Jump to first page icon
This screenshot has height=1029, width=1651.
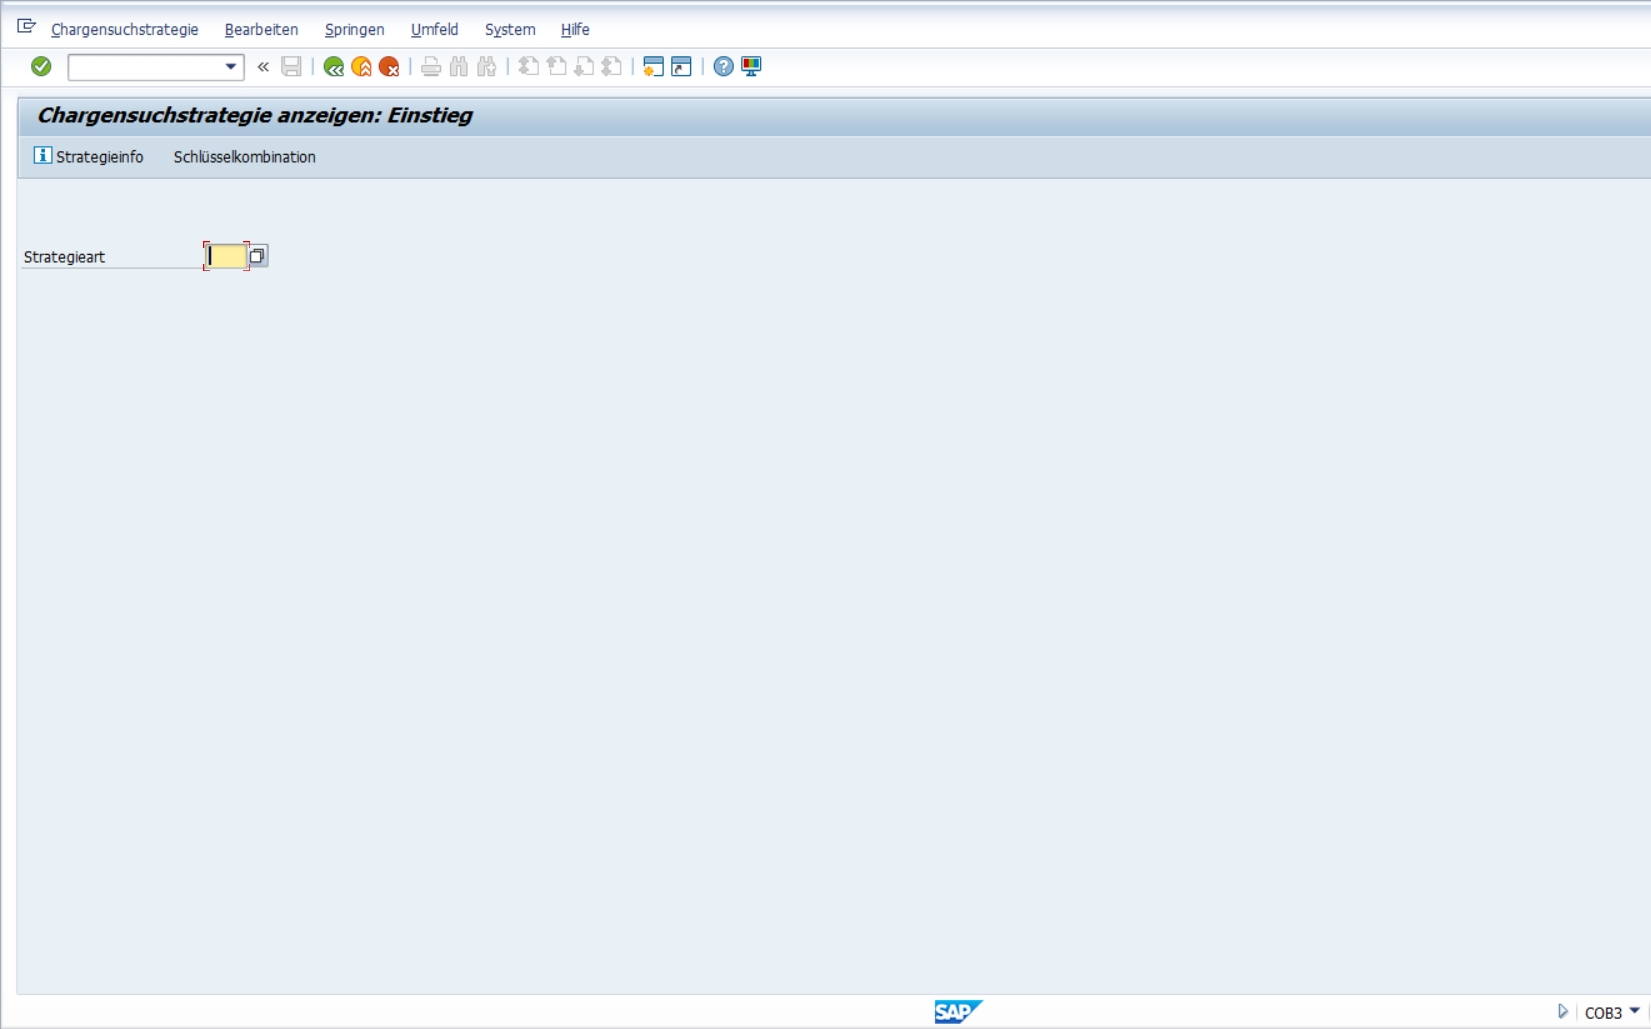(x=528, y=67)
